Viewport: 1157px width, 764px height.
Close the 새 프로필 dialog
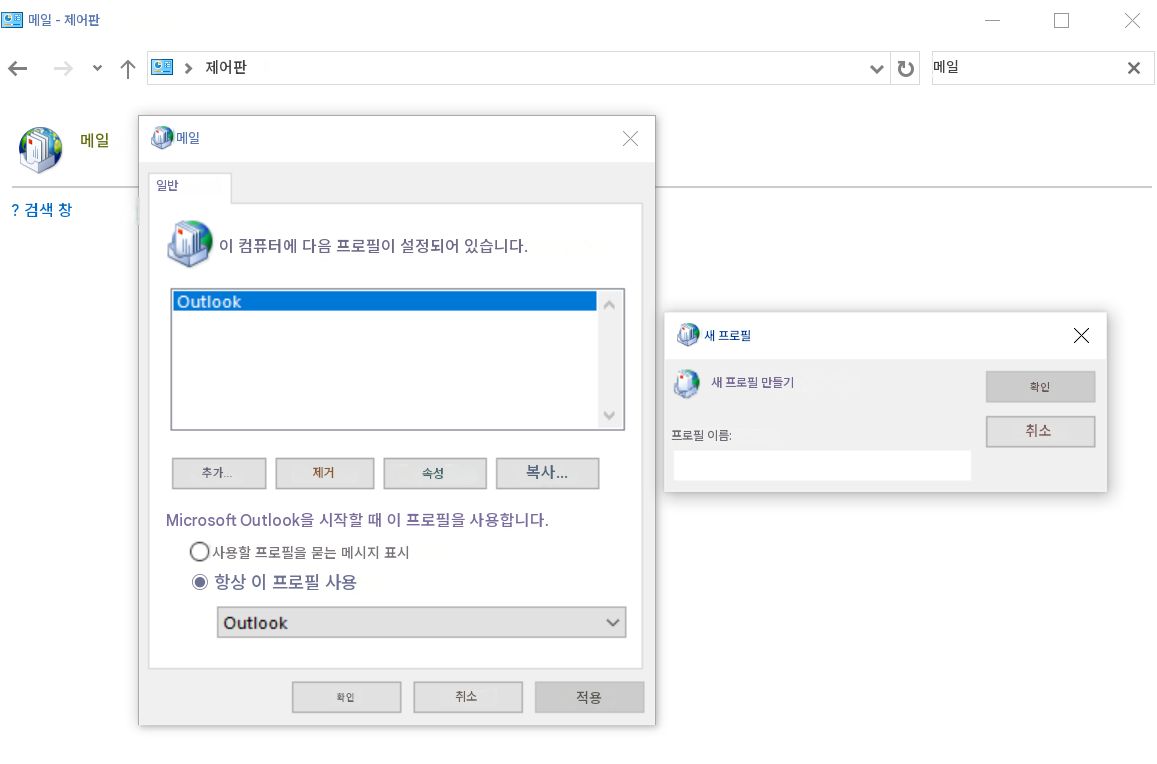[x=1081, y=336]
